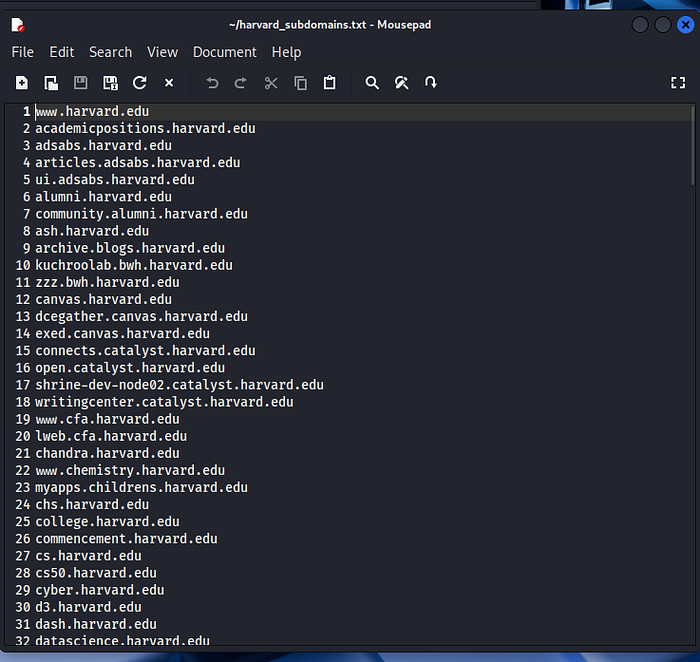
Task: Click line kuchroolab.bwh.harvard.edu
Action: pyautogui.click(x=134, y=265)
